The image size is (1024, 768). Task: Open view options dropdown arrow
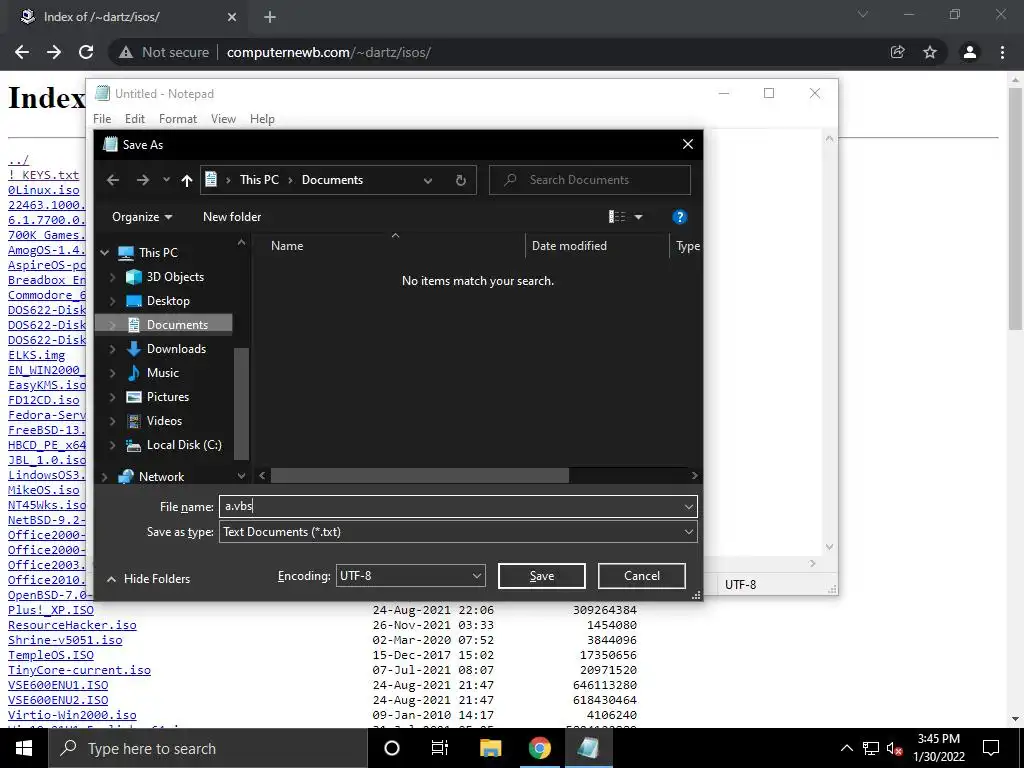click(x=639, y=217)
